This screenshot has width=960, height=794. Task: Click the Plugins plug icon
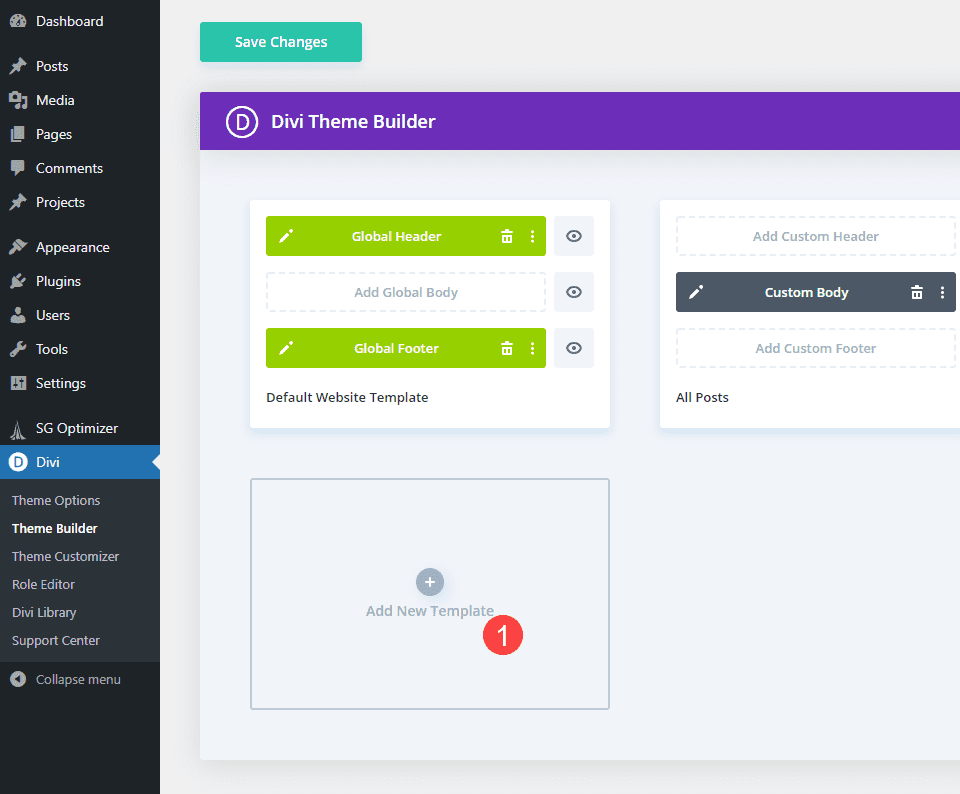click(x=18, y=281)
